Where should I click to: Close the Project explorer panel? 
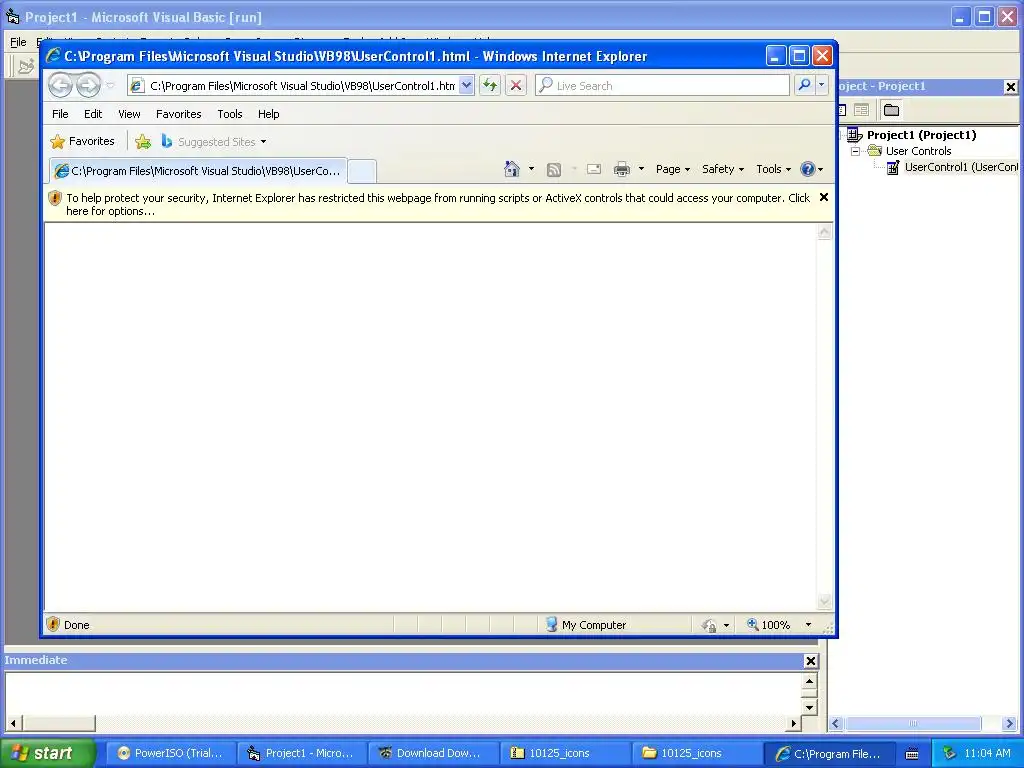[1010, 86]
